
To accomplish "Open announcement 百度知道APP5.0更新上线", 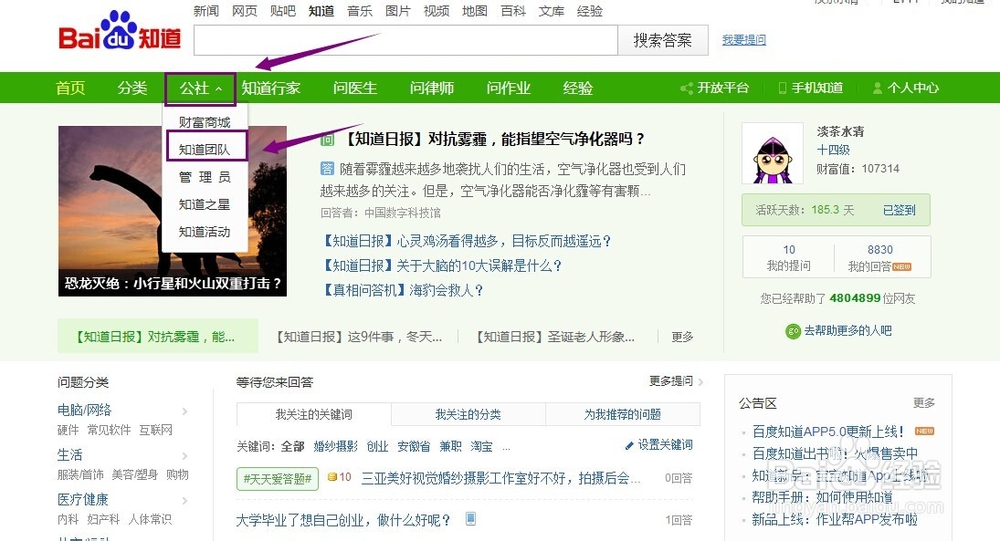I will (x=828, y=432).
